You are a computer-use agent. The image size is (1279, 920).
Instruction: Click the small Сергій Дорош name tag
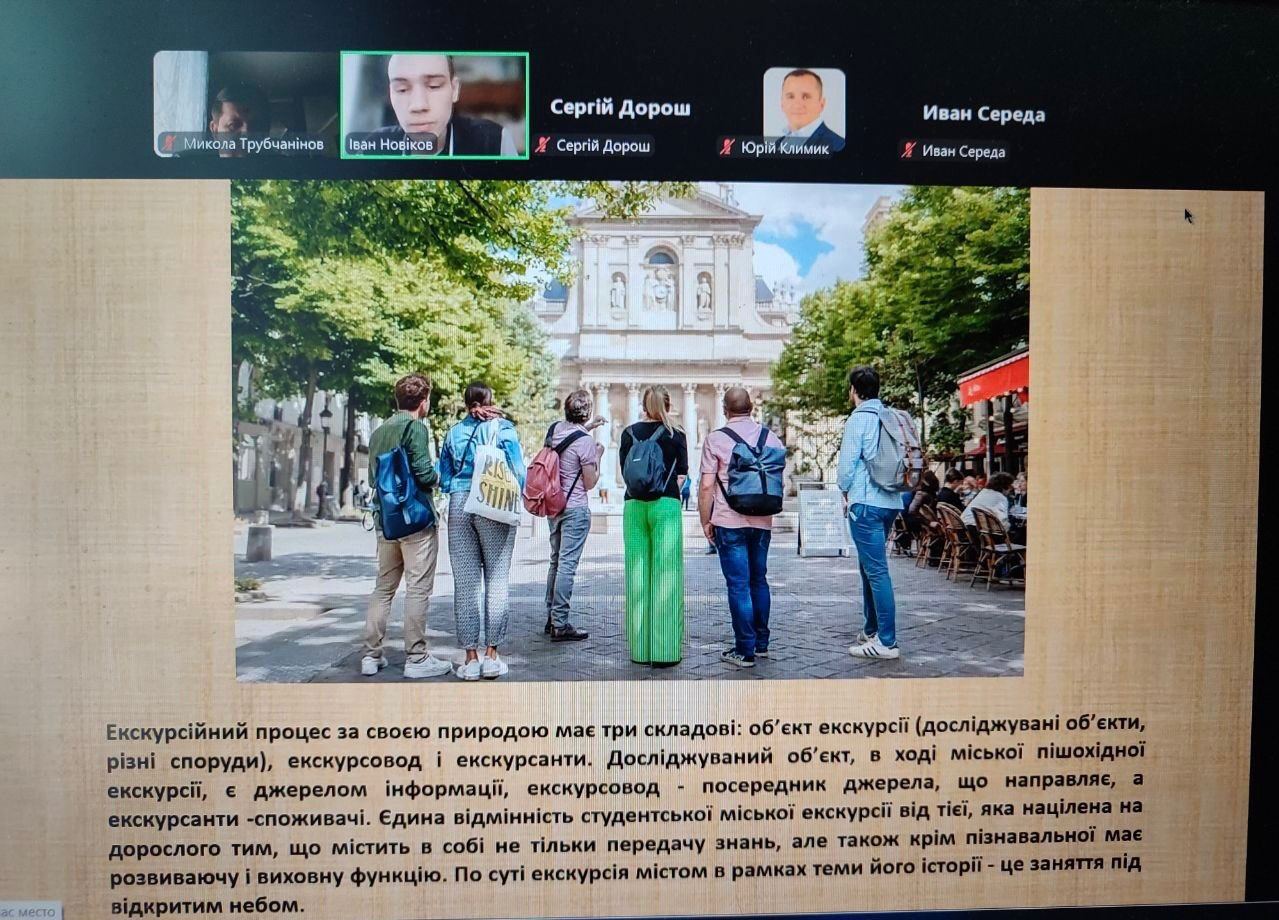tap(603, 146)
